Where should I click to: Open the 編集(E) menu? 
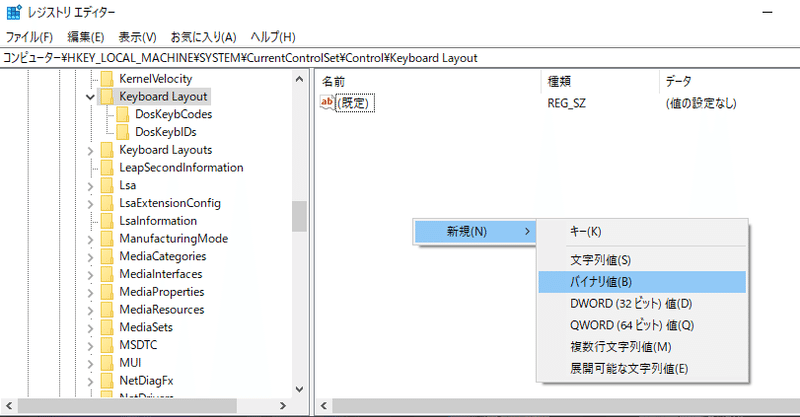pos(86,37)
